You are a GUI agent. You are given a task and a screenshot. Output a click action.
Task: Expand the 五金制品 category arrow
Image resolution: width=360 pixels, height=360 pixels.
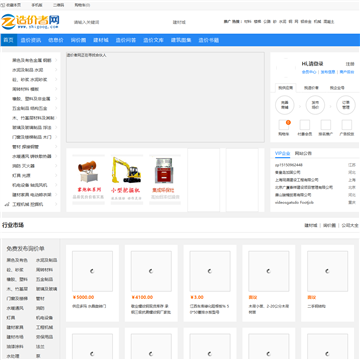point(56,108)
